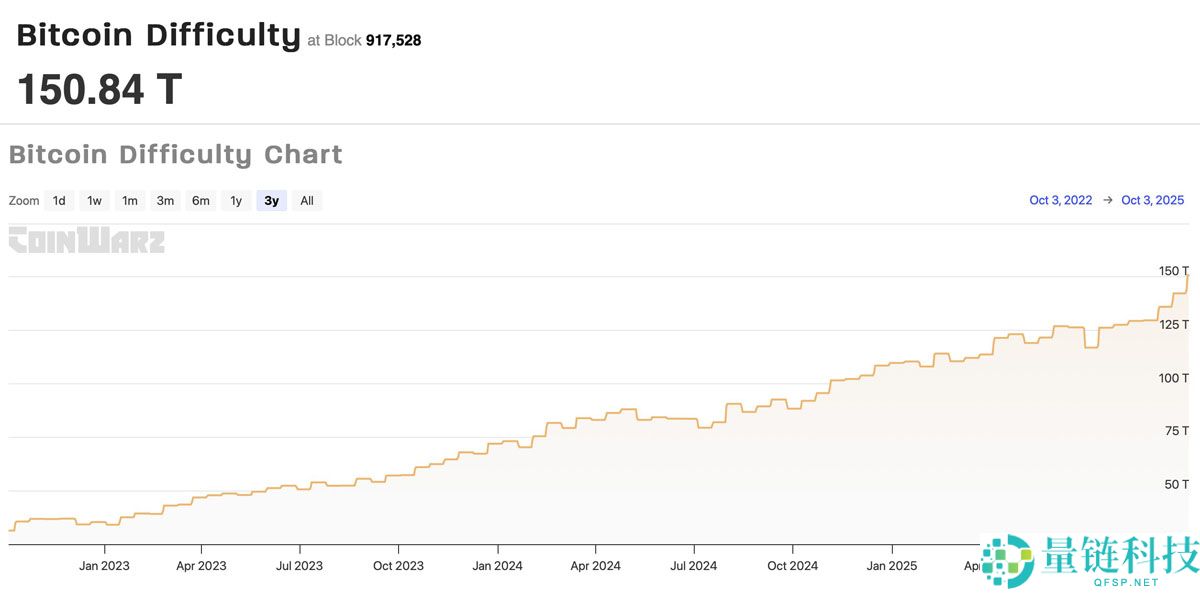Select the 1w zoom option
Viewport: 1200px width, 593px height.
click(94, 200)
